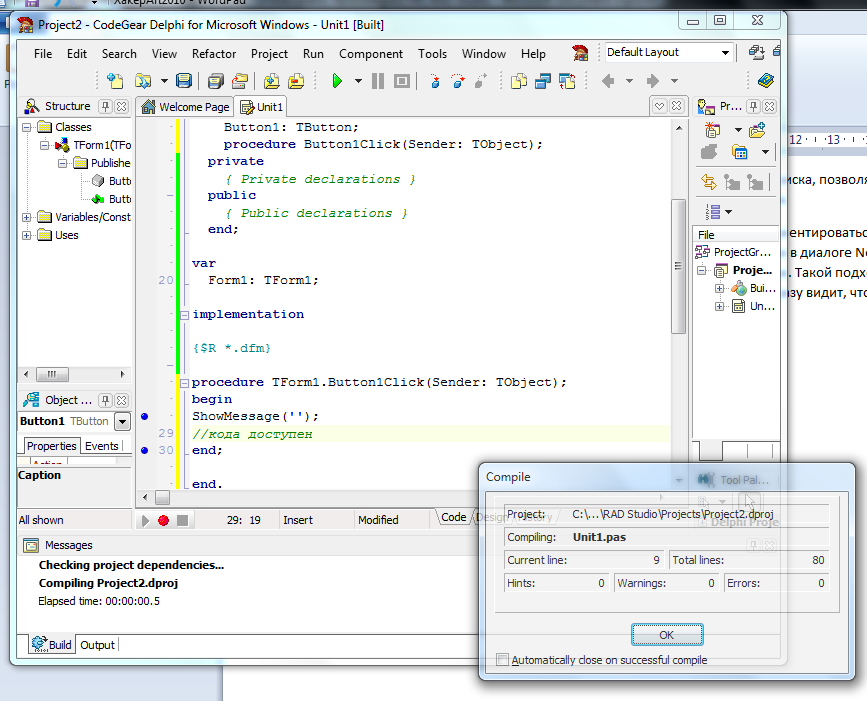Open the Button1 TButton component selector
The image size is (867, 701).
[122, 422]
